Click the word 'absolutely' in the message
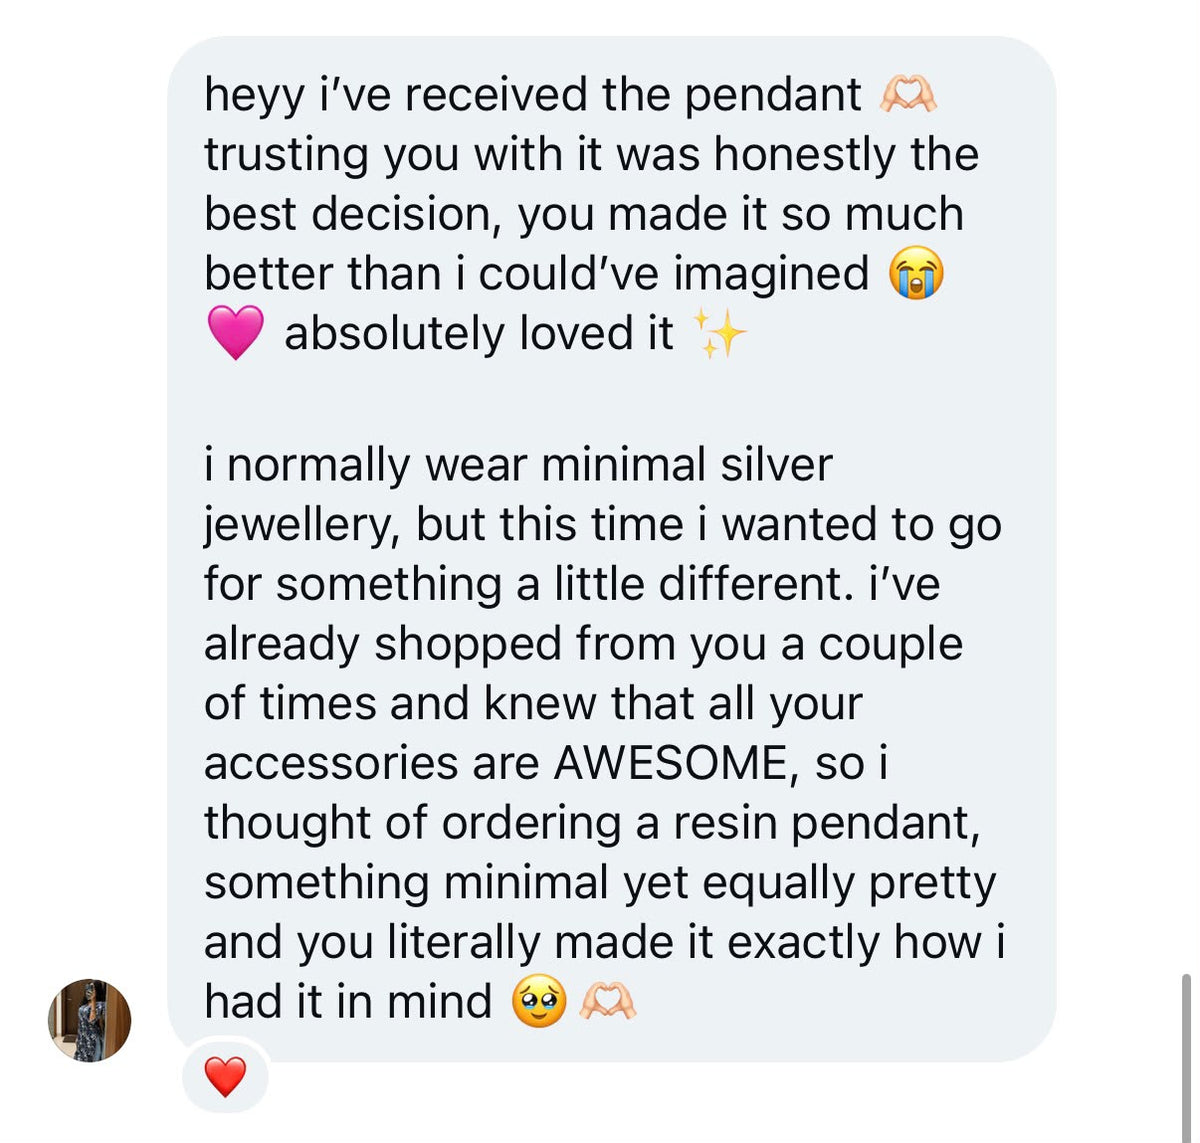The image size is (1200, 1143). point(394,335)
